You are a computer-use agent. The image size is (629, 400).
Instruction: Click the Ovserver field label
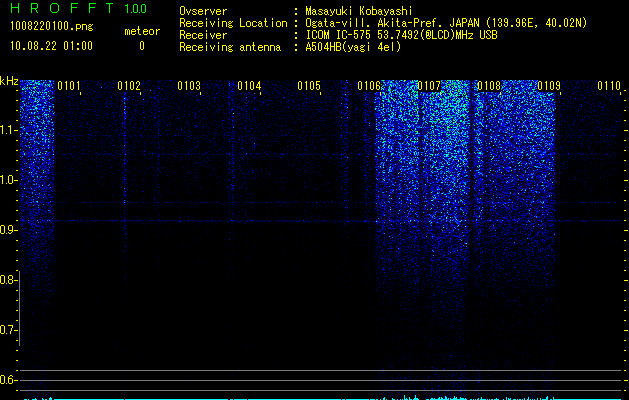pyautogui.click(x=203, y=11)
